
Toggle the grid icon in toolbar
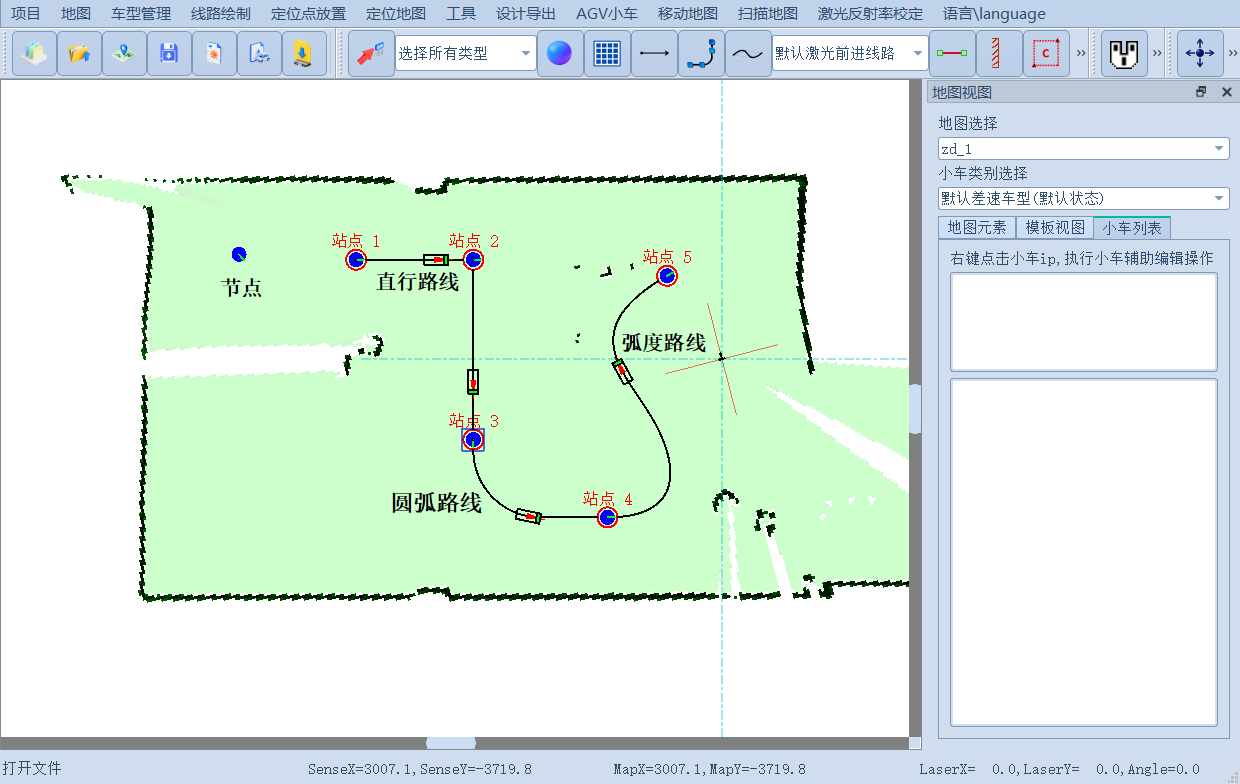point(607,54)
